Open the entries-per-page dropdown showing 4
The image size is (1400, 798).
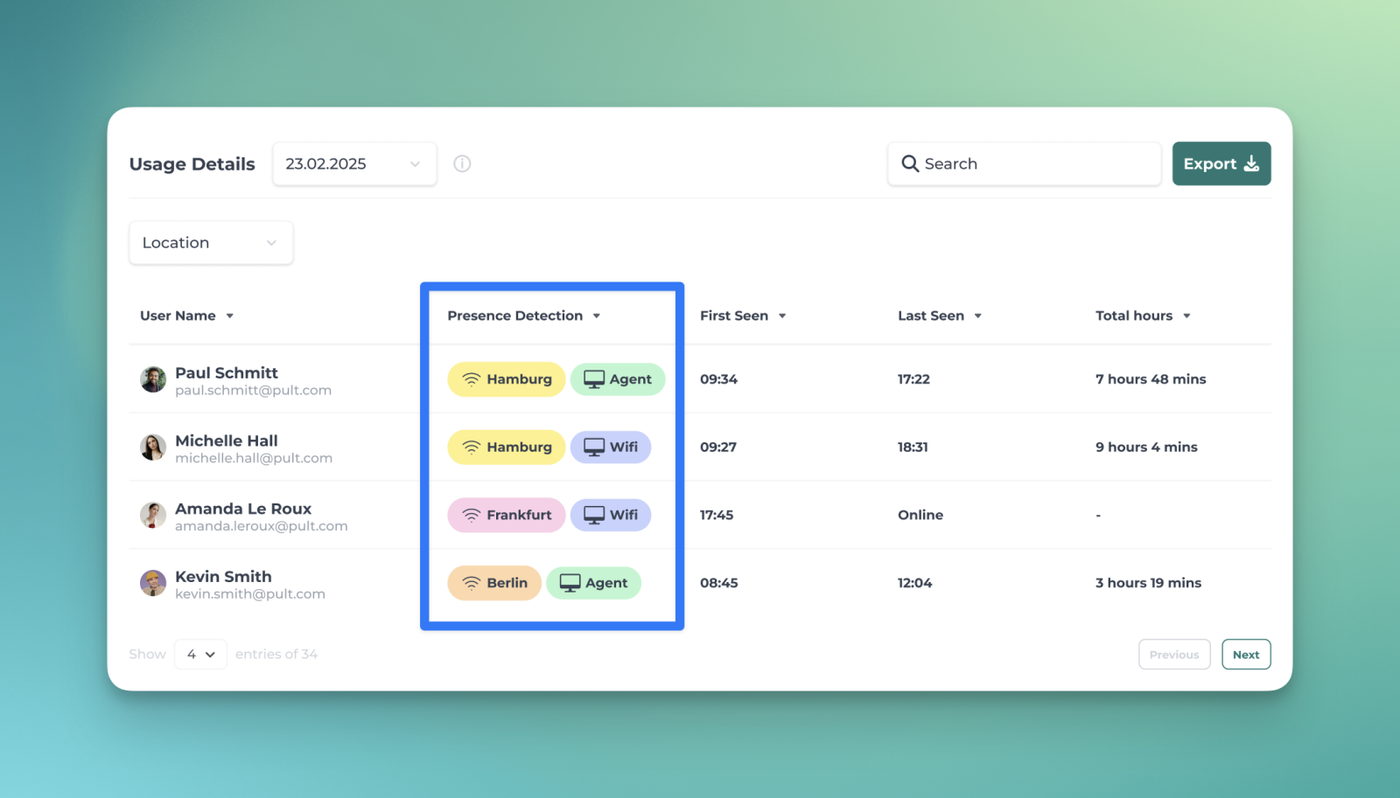coord(201,654)
